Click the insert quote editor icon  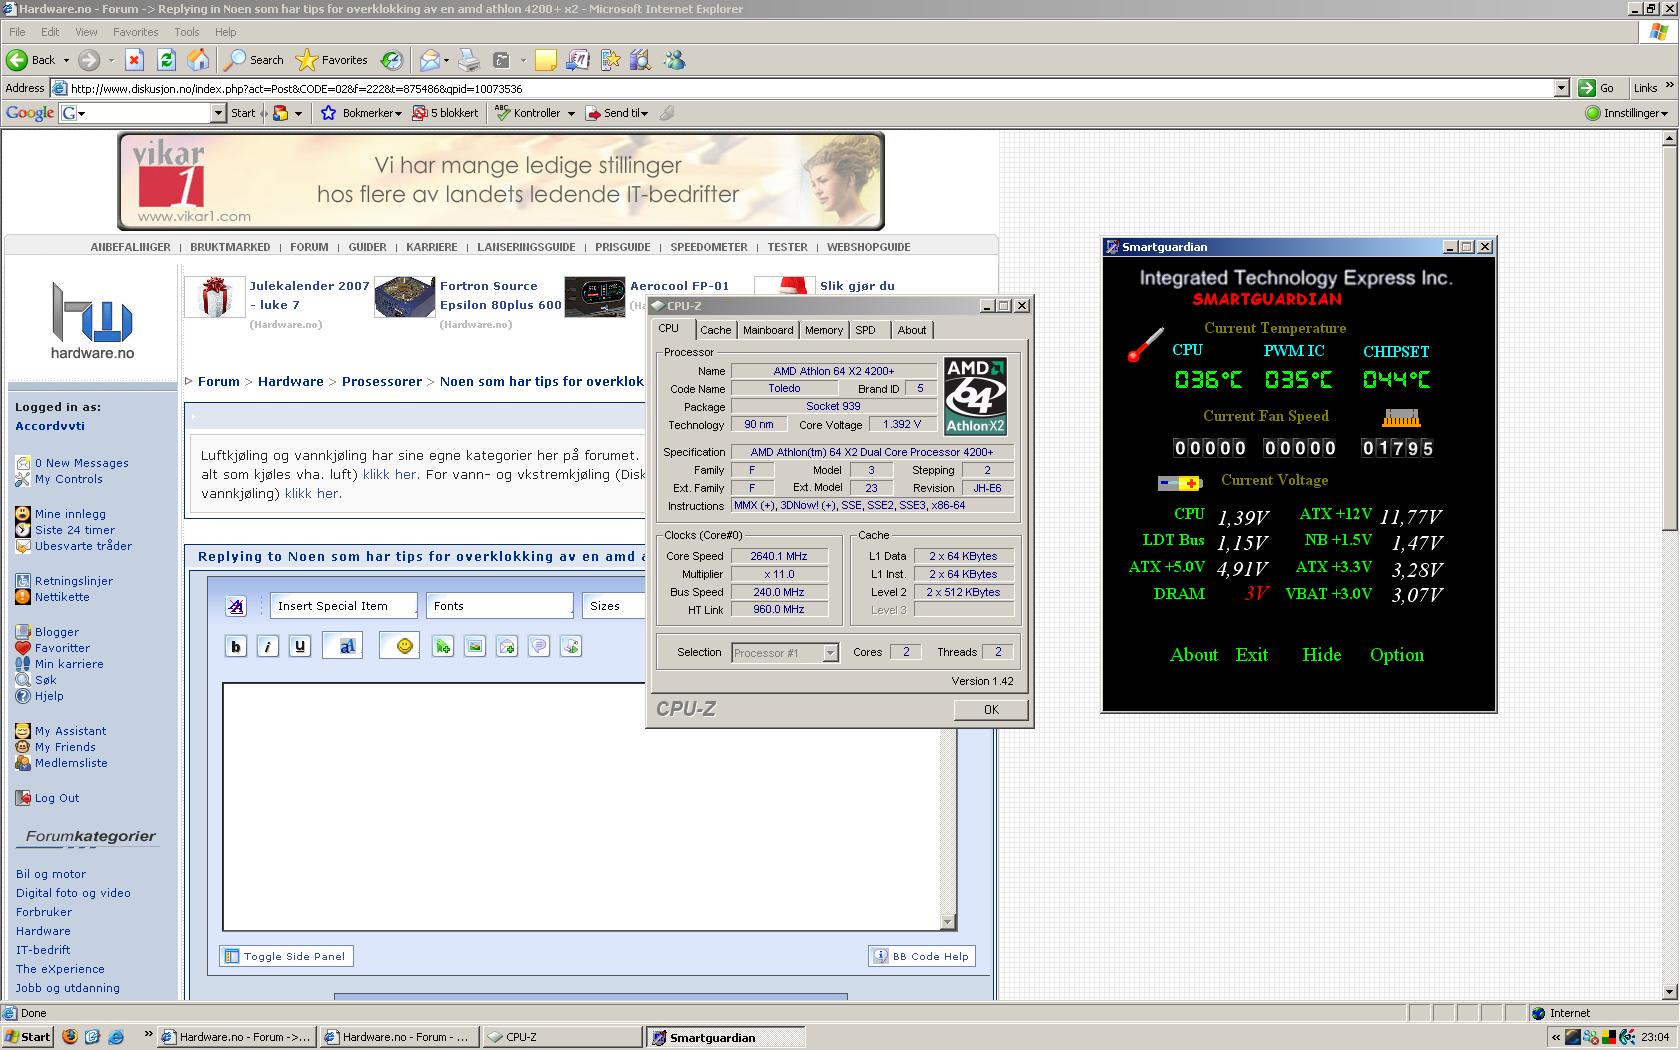[539, 647]
